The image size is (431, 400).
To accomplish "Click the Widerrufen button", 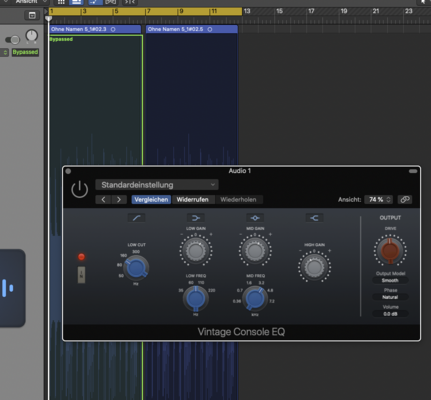I will point(192,200).
